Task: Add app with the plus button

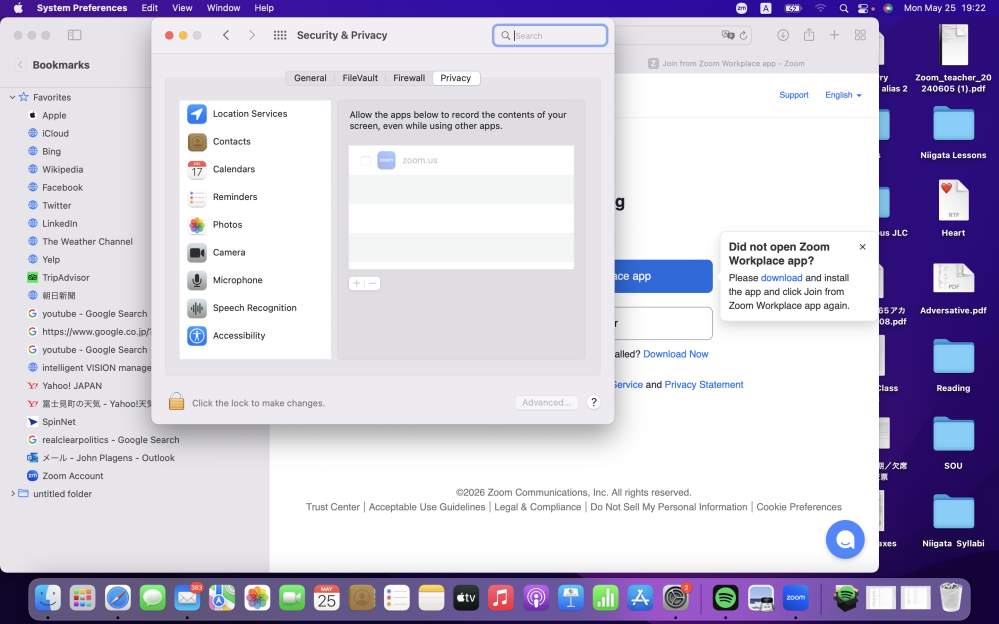Action: [357, 283]
